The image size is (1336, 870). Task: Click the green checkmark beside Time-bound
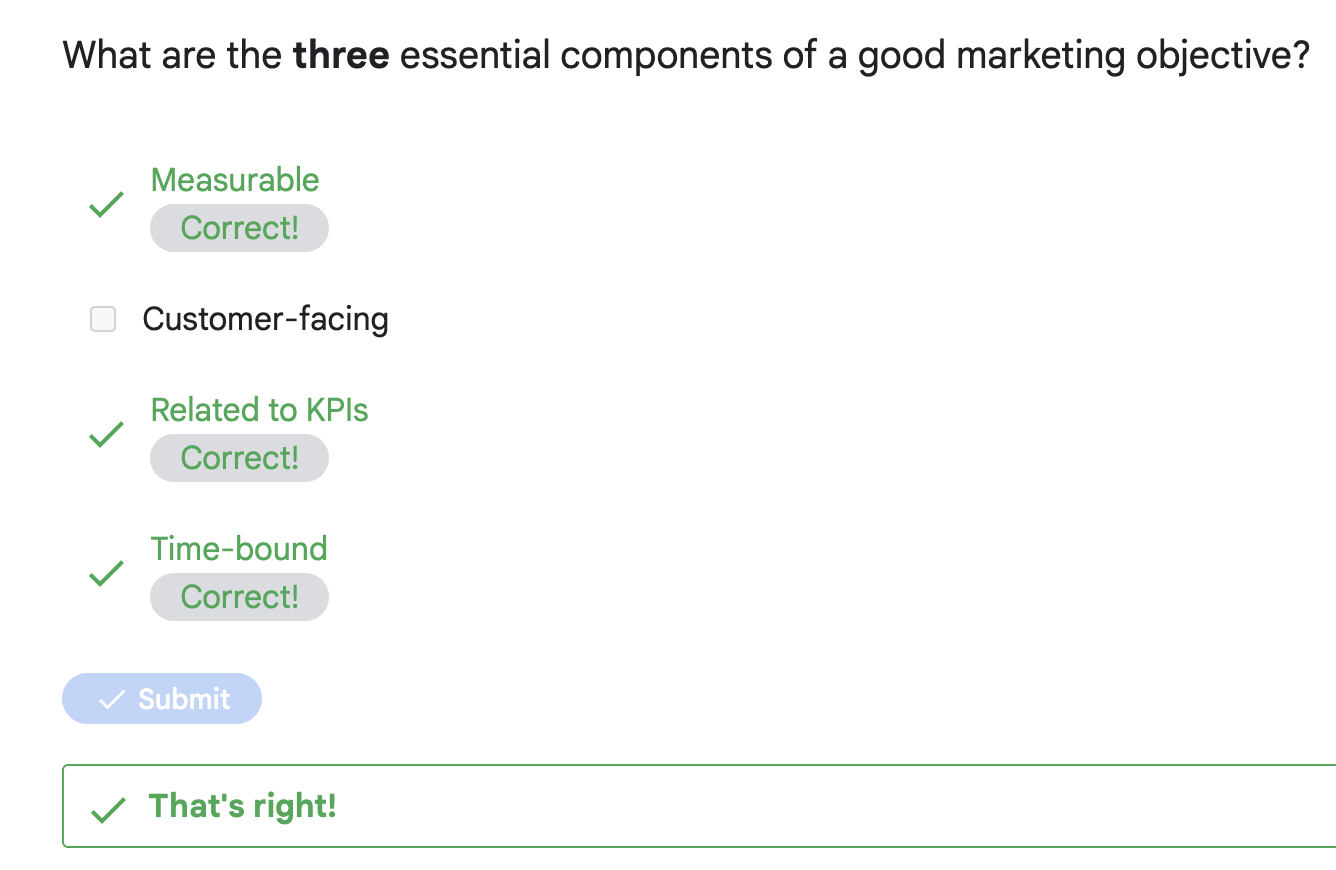pyautogui.click(x=106, y=573)
